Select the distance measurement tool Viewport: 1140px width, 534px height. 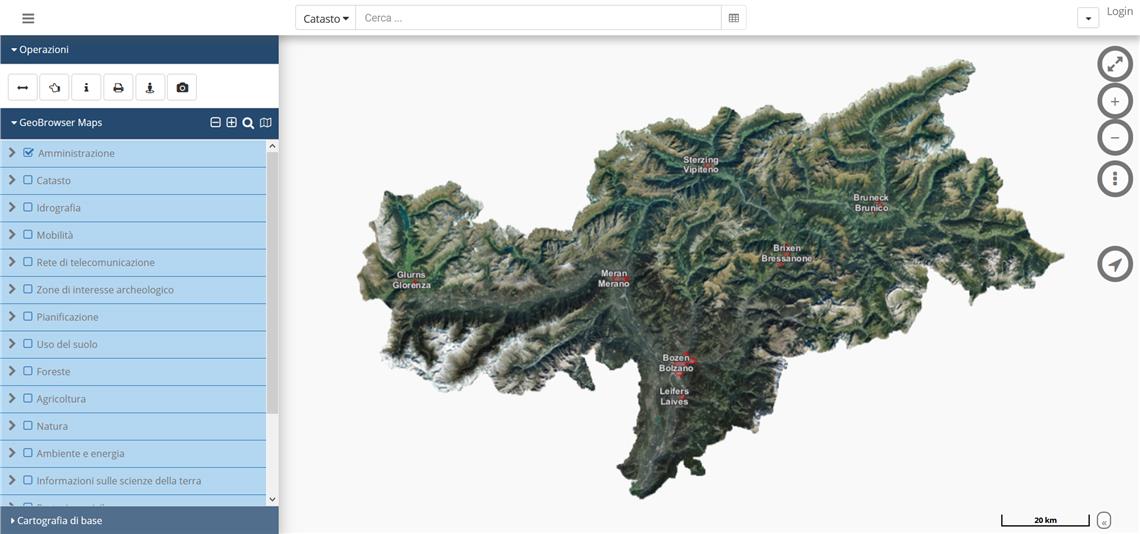point(22,88)
